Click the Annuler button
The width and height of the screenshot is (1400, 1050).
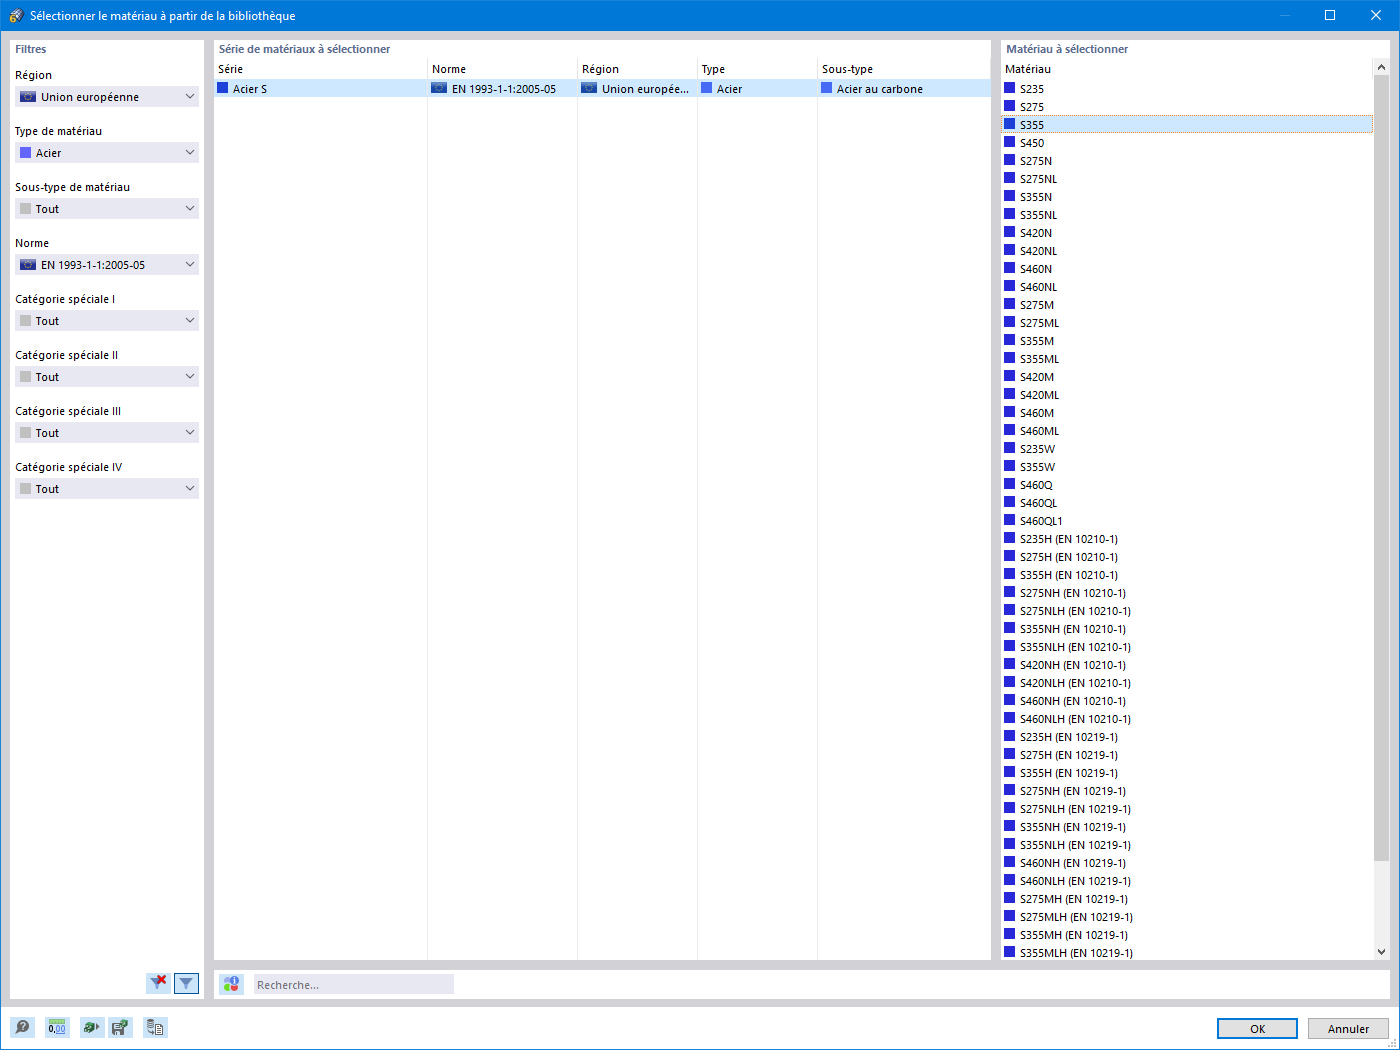1348,1028
